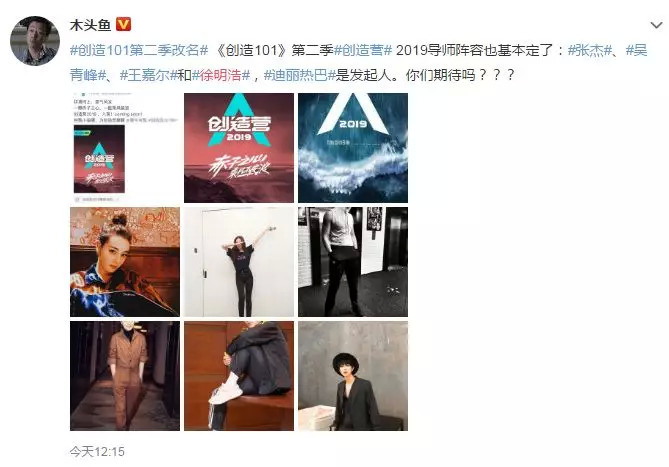Open hashtag #创造101第二季改名#
669x467 pixels.
[139, 50]
